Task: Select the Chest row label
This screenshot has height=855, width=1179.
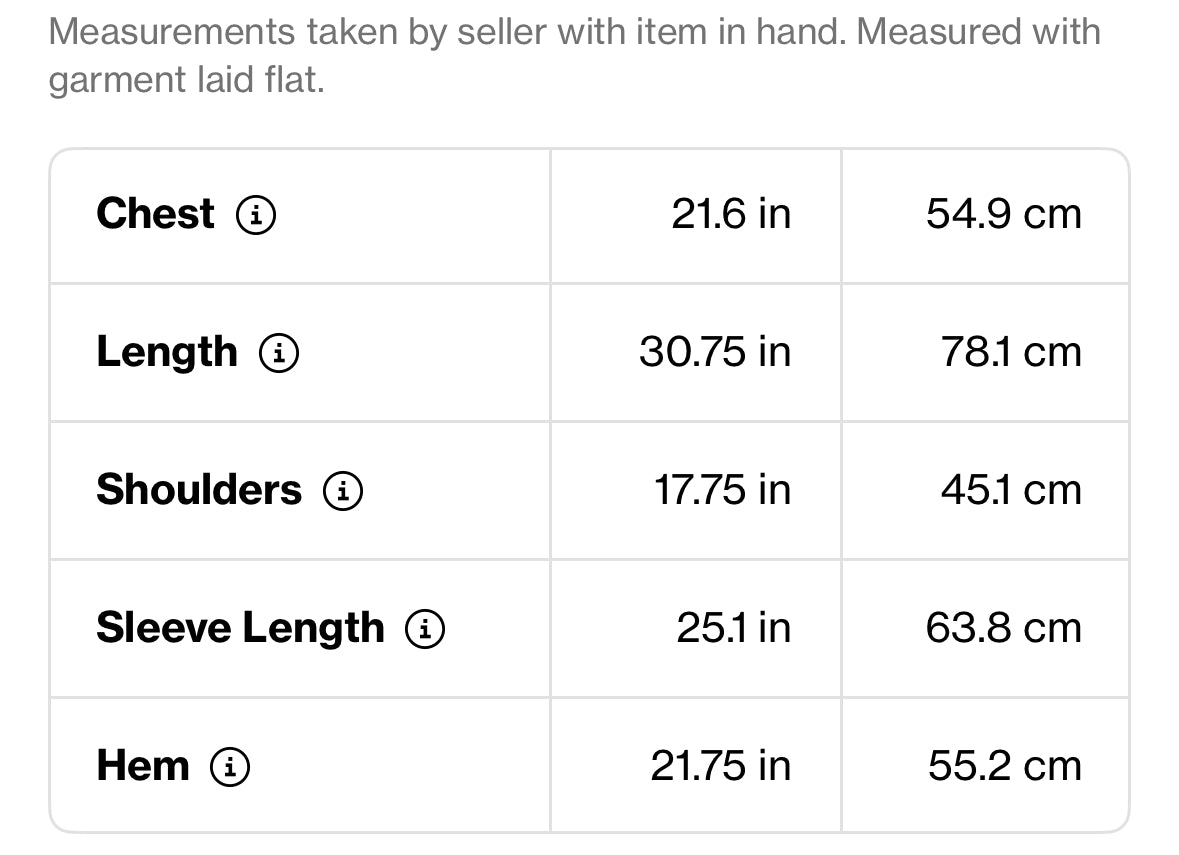Action: tap(156, 214)
